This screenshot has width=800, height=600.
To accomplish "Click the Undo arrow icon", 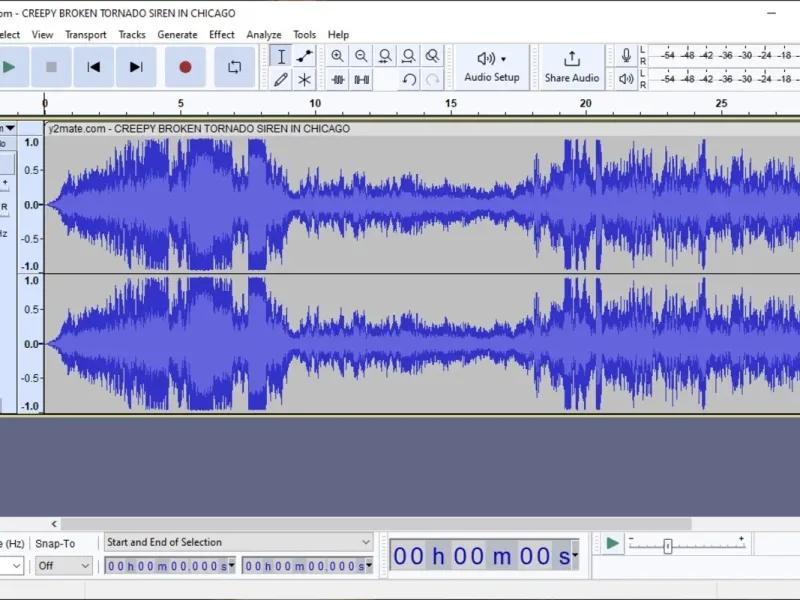I will pos(409,80).
